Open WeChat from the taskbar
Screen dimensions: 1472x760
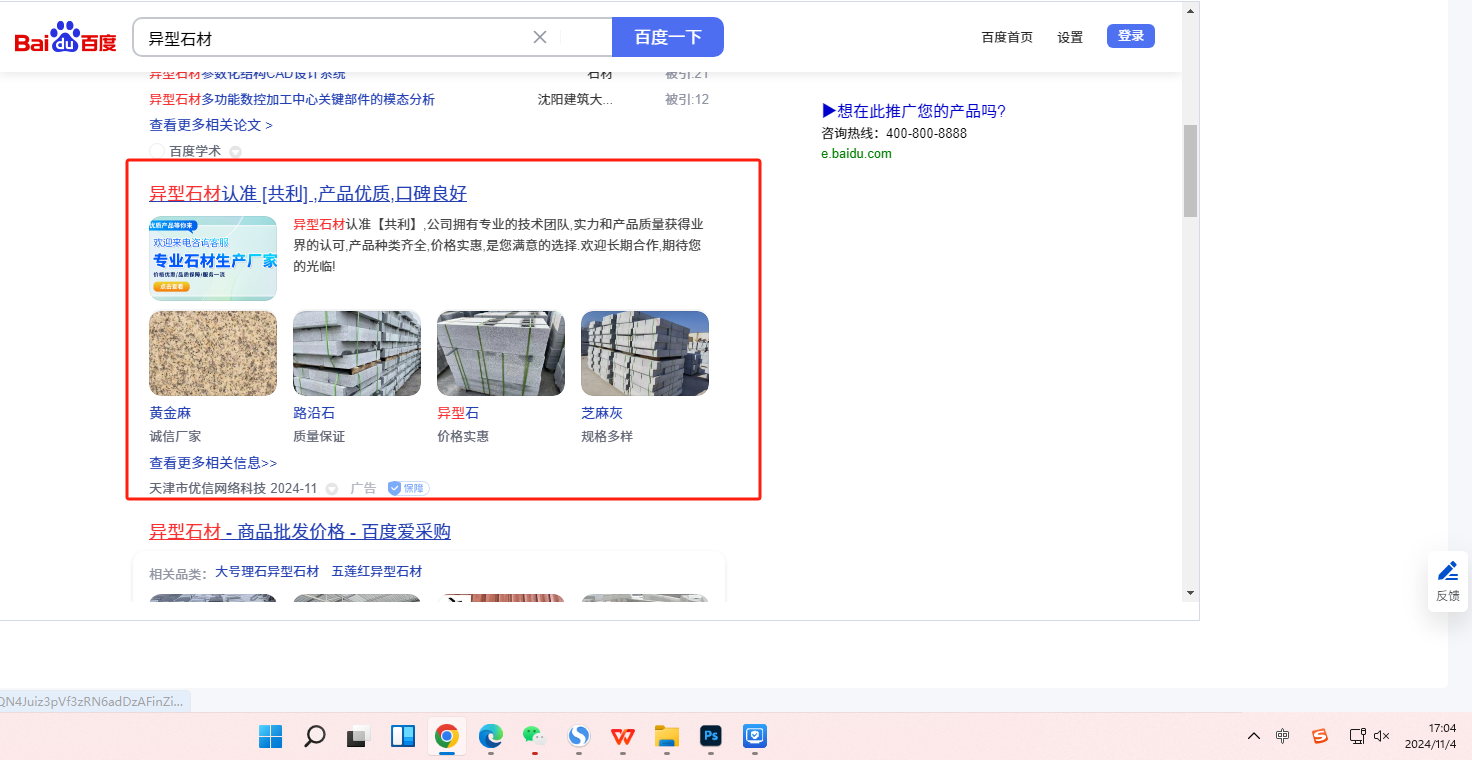pyautogui.click(x=534, y=737)
